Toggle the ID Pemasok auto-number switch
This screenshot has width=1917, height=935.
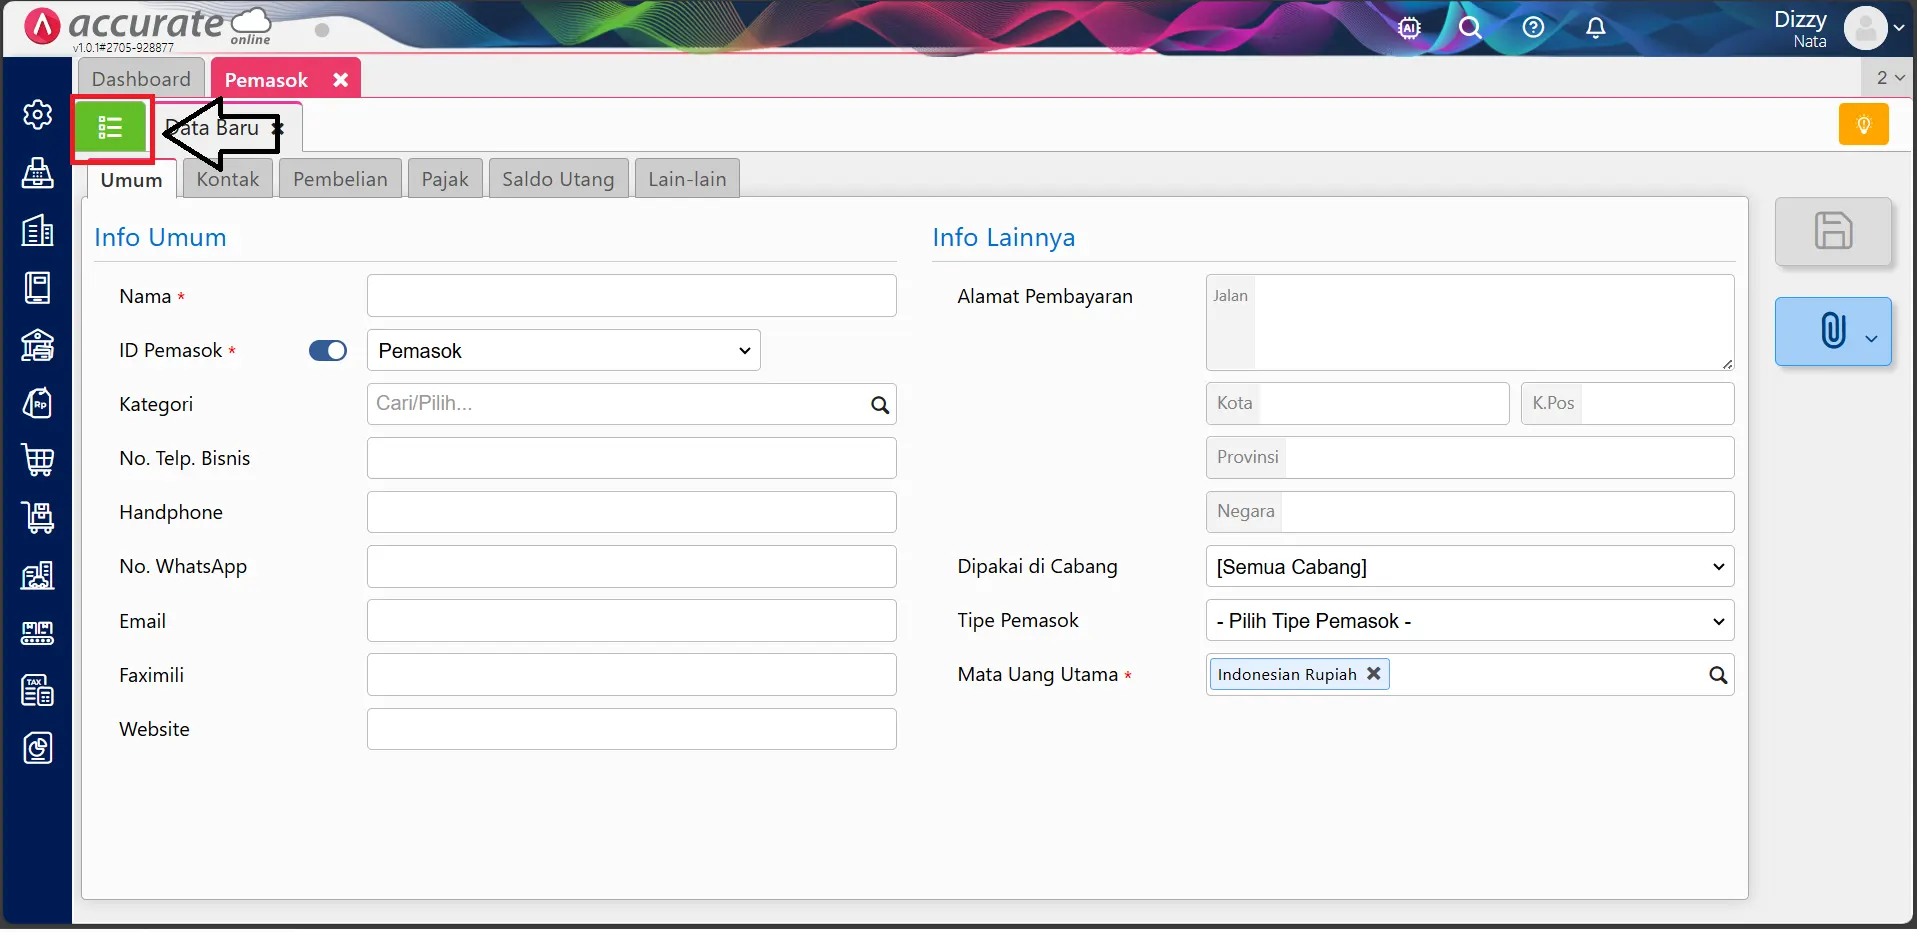(x=327, y=351)
